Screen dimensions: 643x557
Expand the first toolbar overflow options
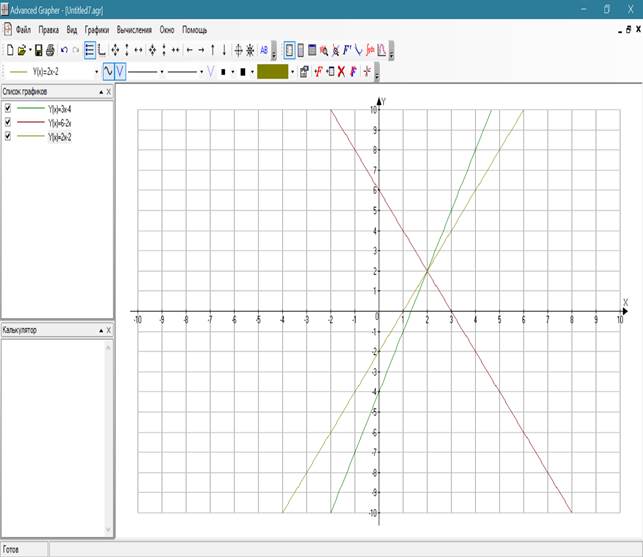(x=274, y=51)
